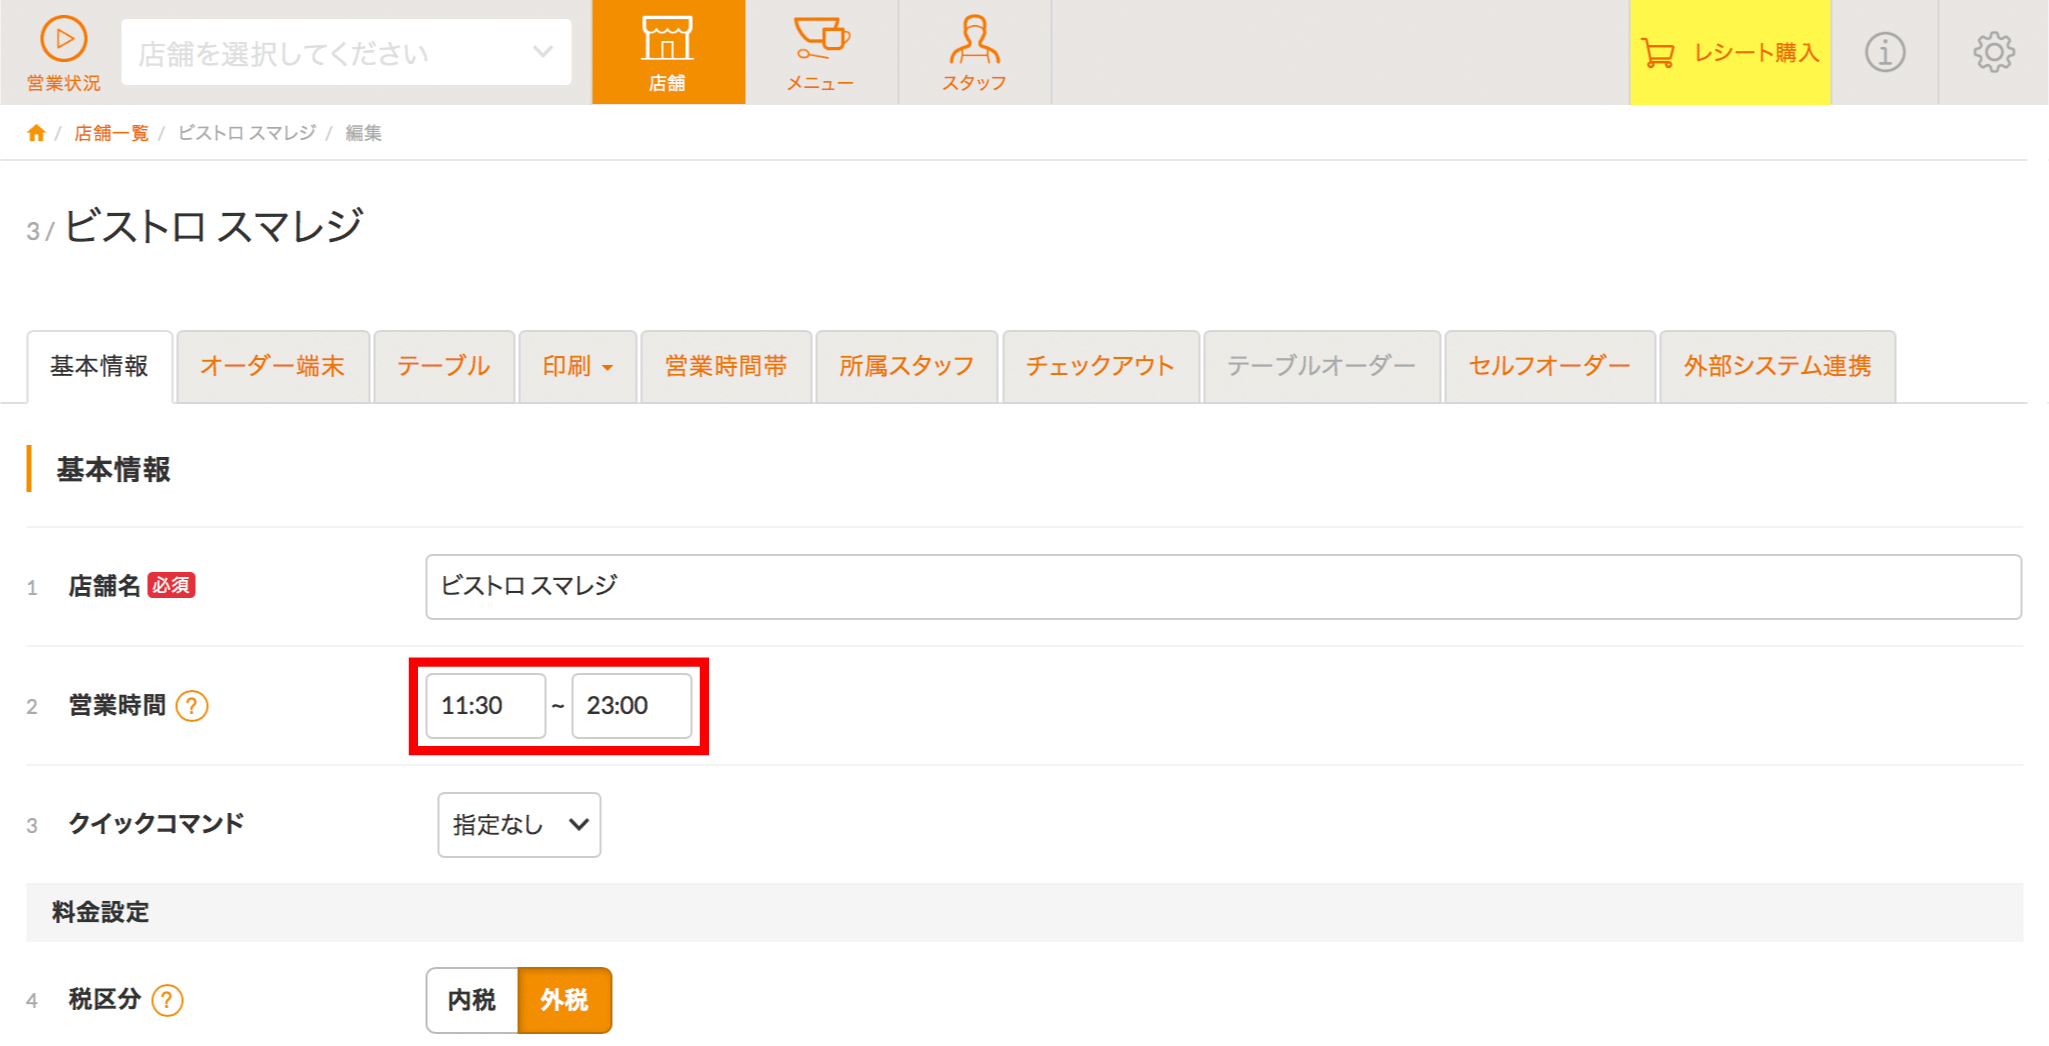Go to 店舗一覧 breadcrumb link
This screenshot has height=1046, width=2049.
(x=111, y=133)
